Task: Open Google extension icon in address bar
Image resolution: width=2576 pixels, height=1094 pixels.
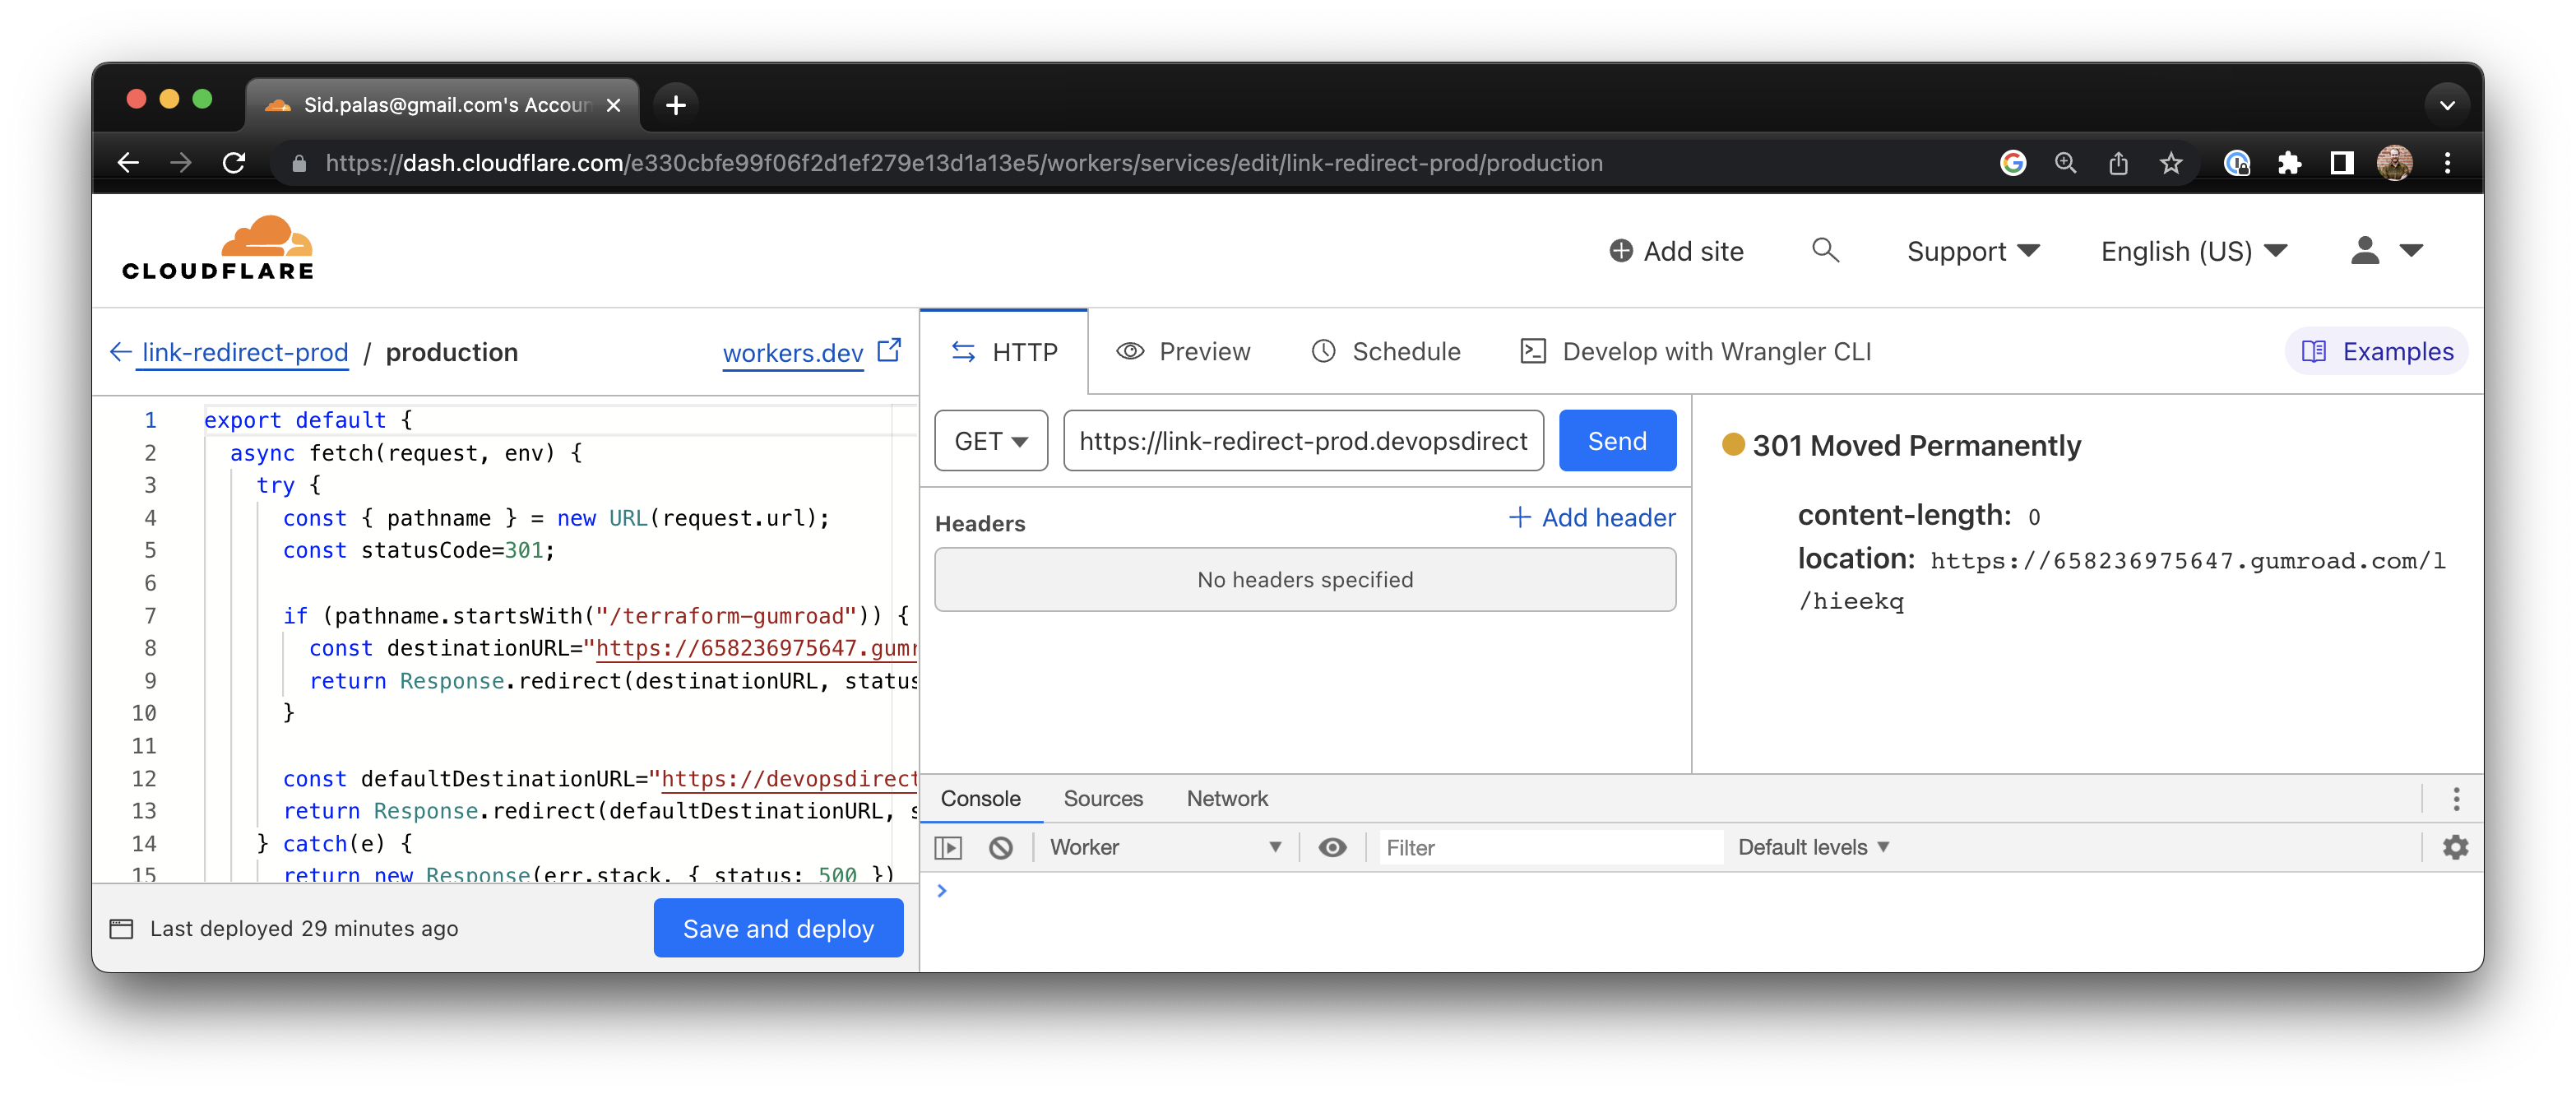Action: [2013, 163]
